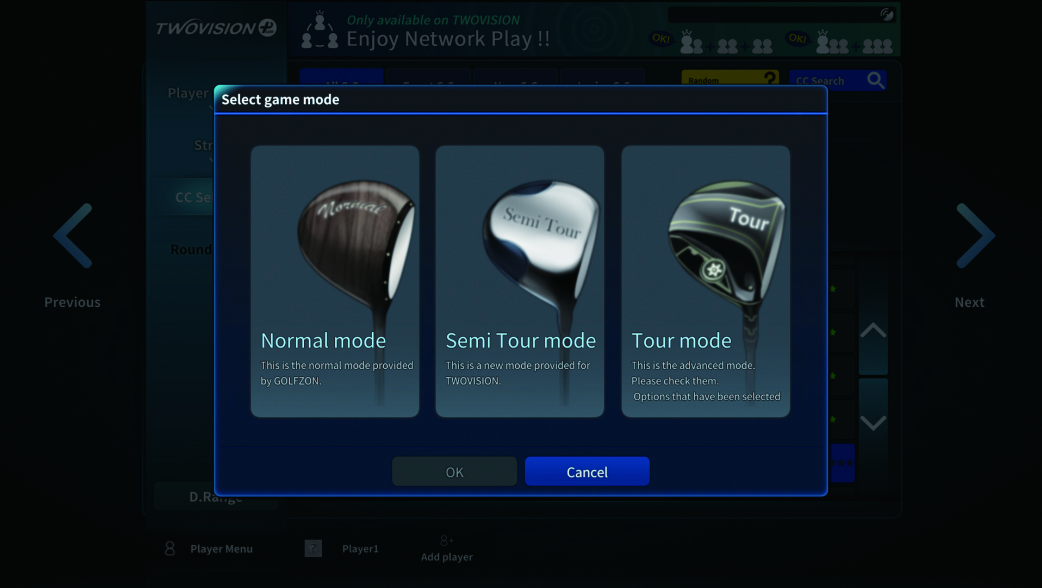Go to Next with right chevron
1042x588 pixels.
tap(975, 236)
